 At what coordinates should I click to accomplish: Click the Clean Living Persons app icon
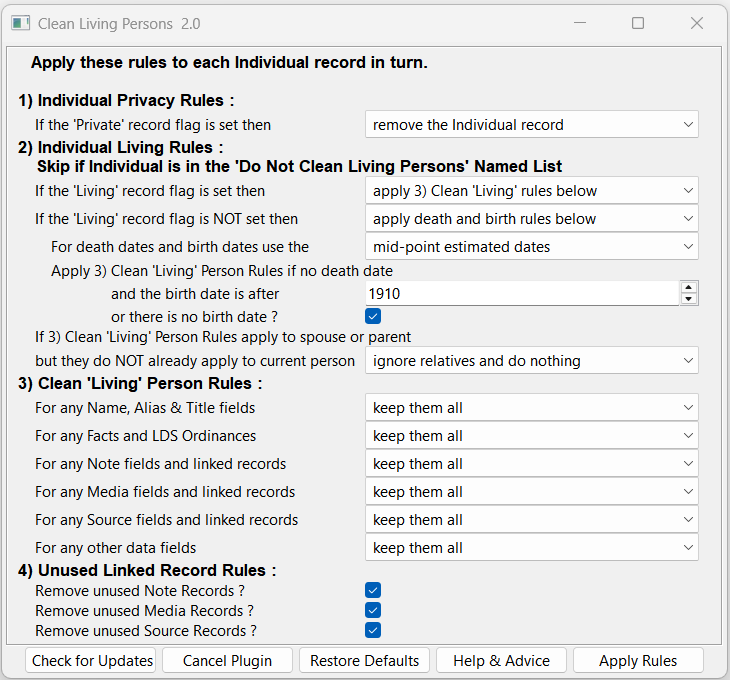20,23
